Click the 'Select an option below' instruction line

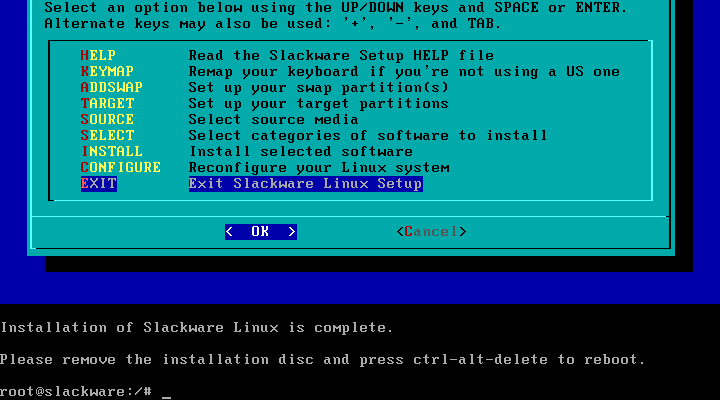pyautogui.click(x=336, y=8)
